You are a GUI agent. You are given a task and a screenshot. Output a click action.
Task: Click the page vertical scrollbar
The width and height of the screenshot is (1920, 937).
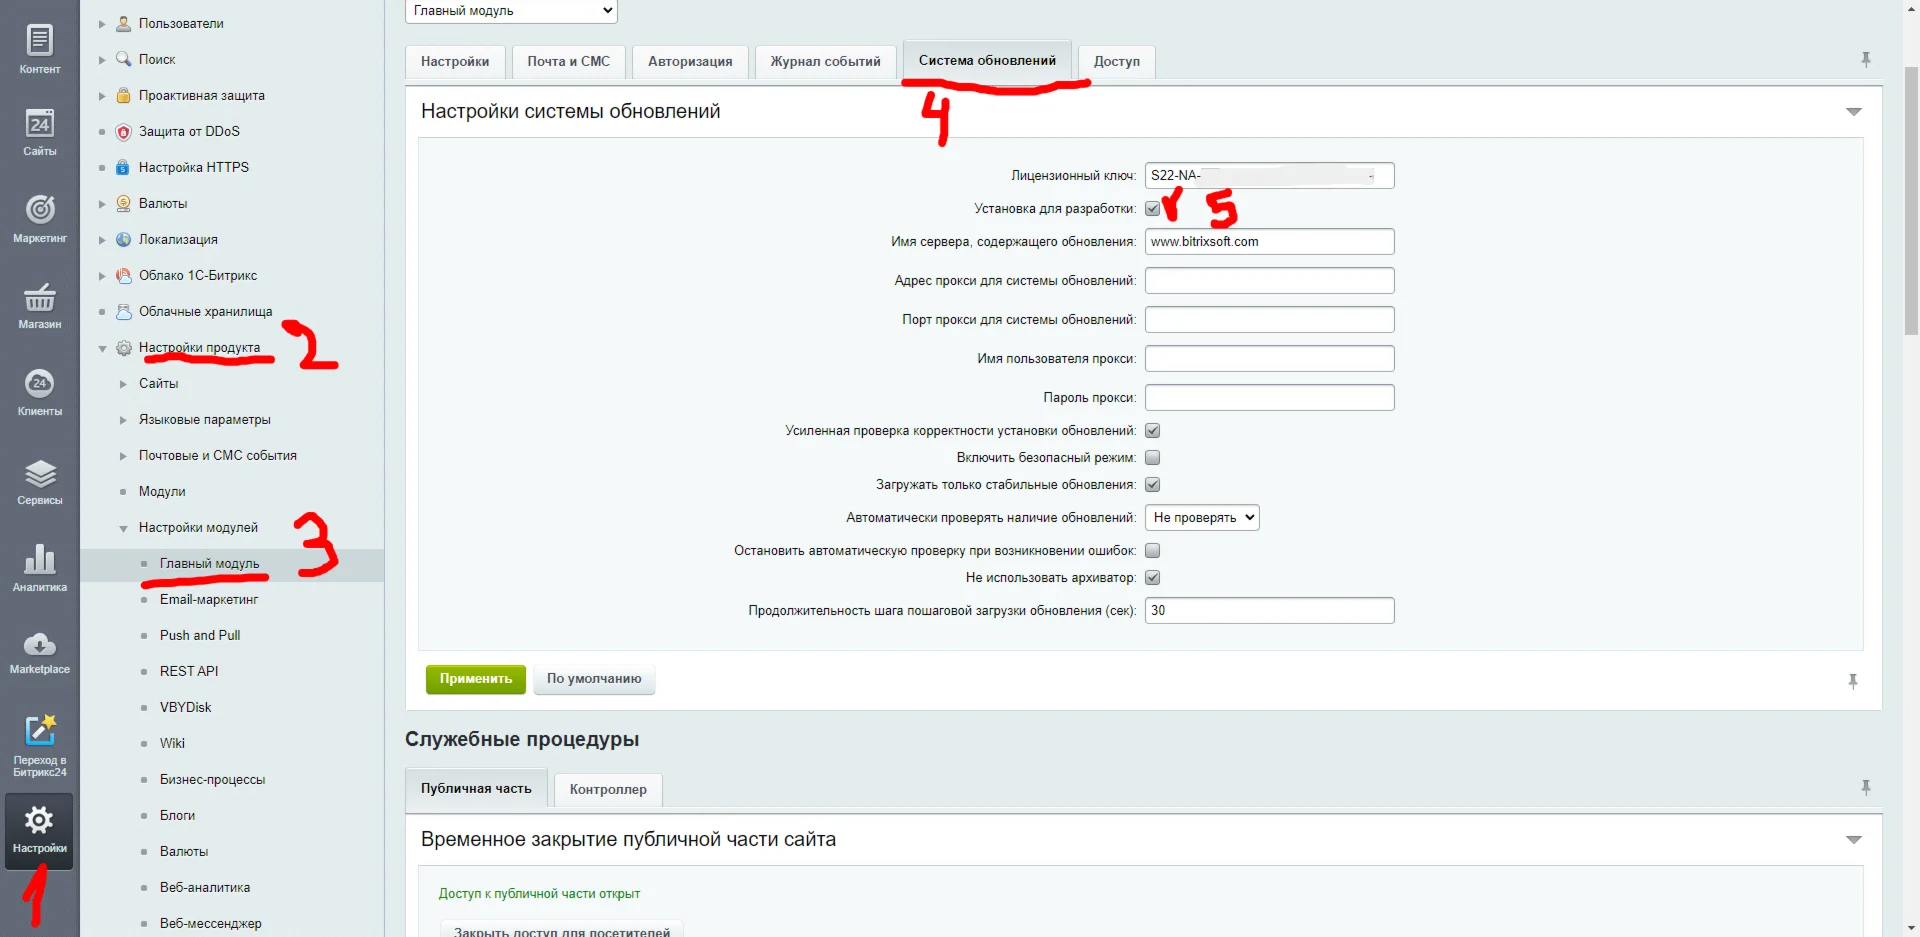[x=1911, y=200]
